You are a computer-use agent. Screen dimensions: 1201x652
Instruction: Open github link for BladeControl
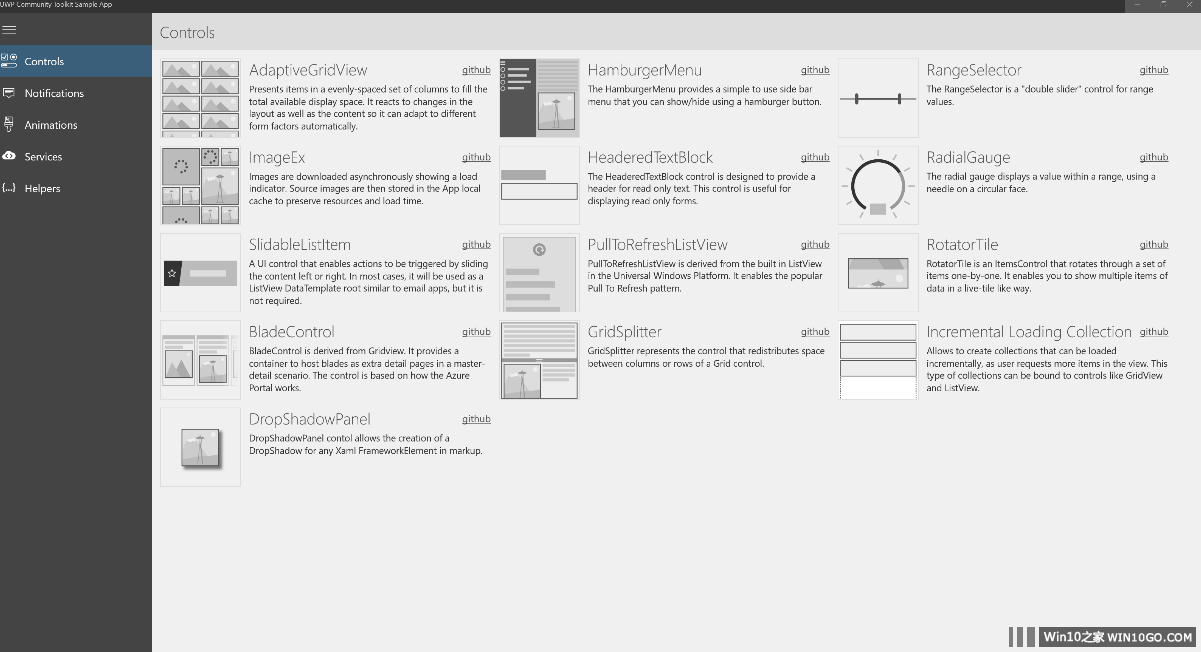(476, 331)
